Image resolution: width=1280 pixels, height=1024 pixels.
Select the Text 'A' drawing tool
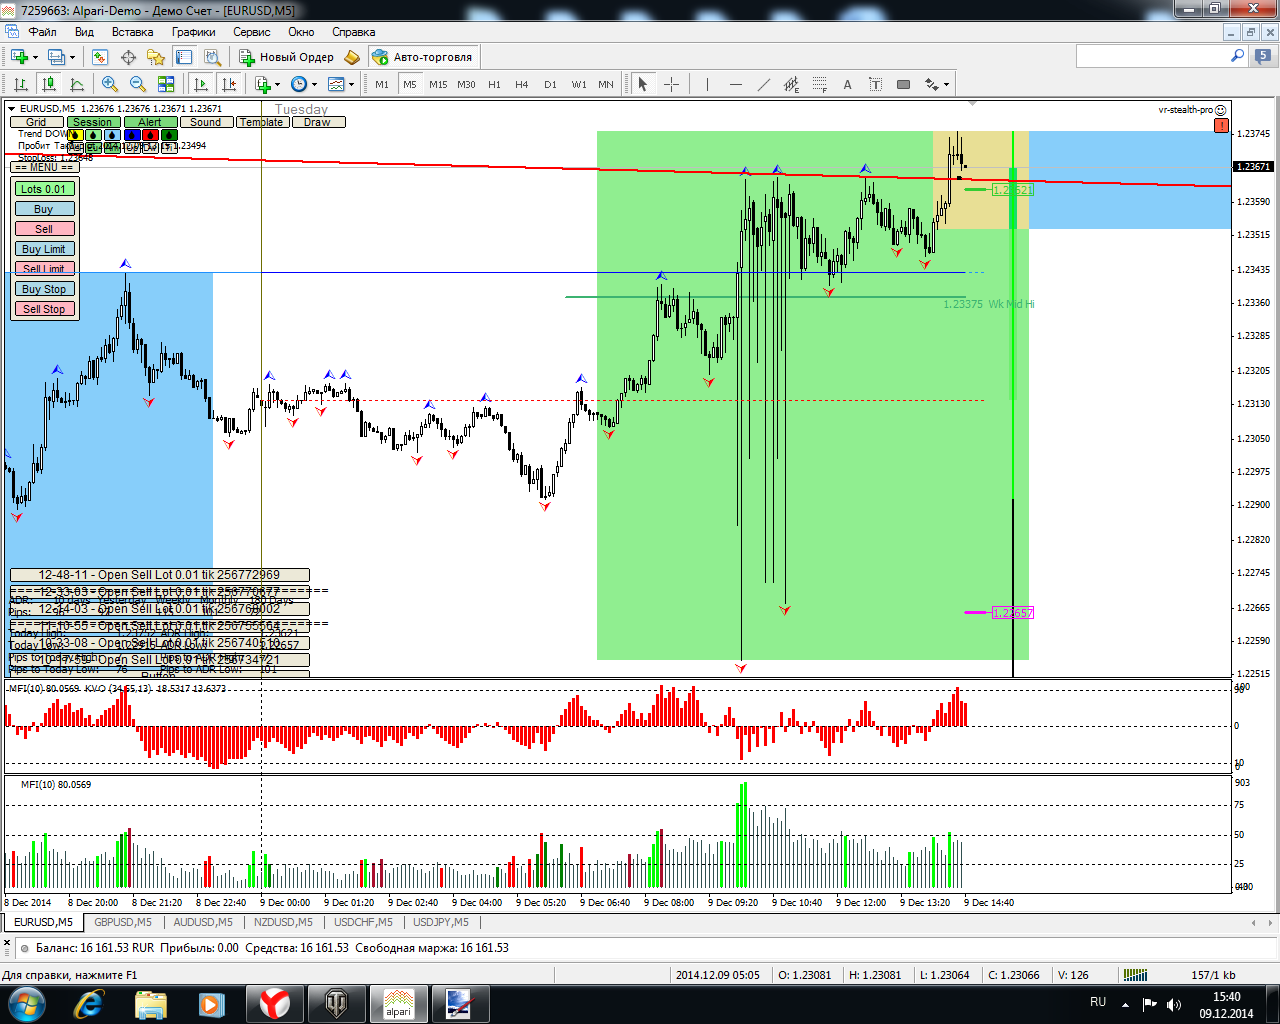847,84
